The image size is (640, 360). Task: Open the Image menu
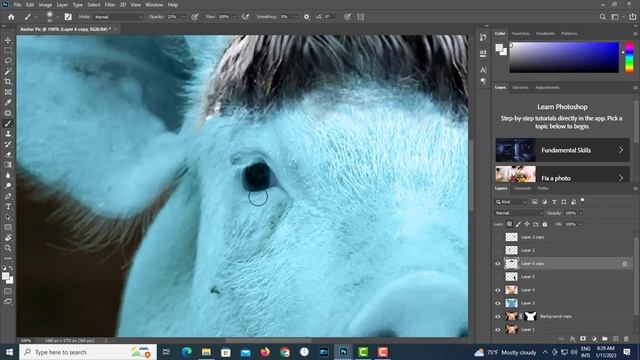45,5
